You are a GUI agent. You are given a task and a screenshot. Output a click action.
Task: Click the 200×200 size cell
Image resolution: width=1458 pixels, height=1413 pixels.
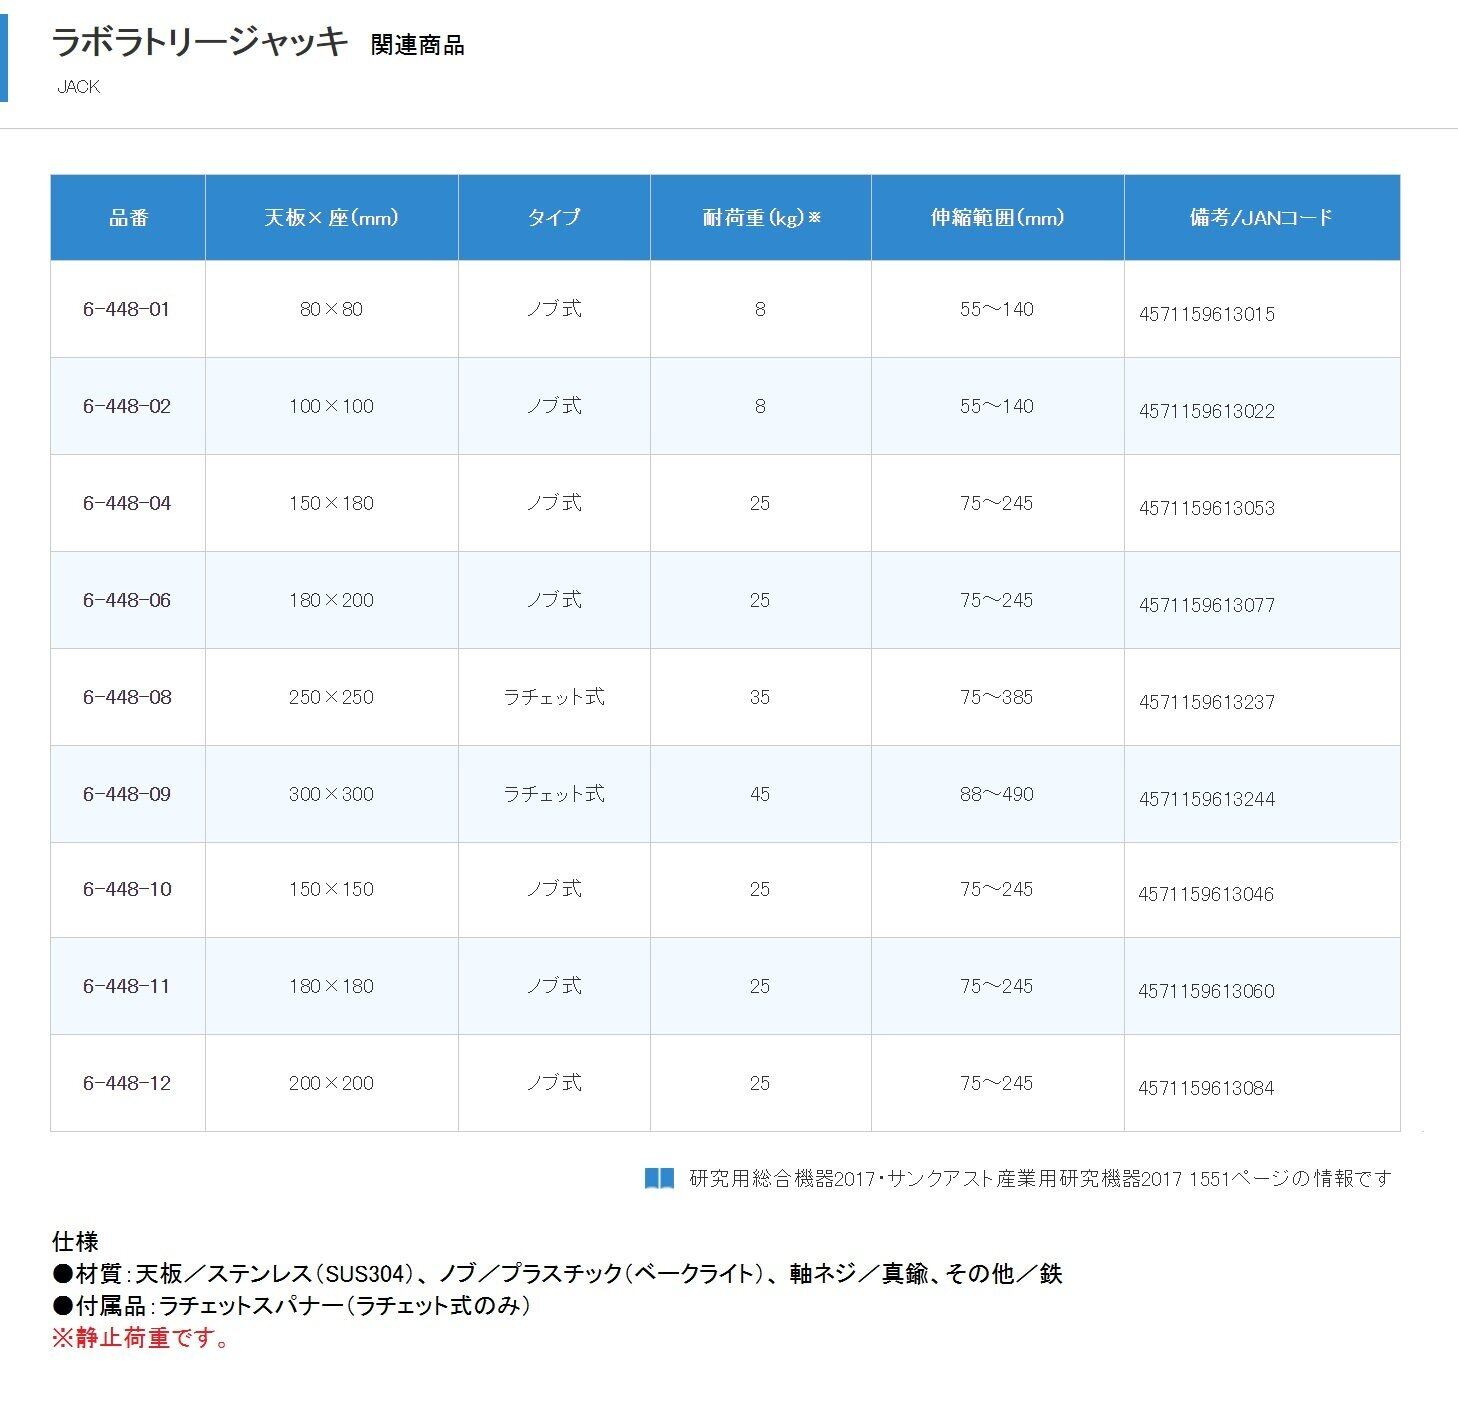(x=331, y=1084)
